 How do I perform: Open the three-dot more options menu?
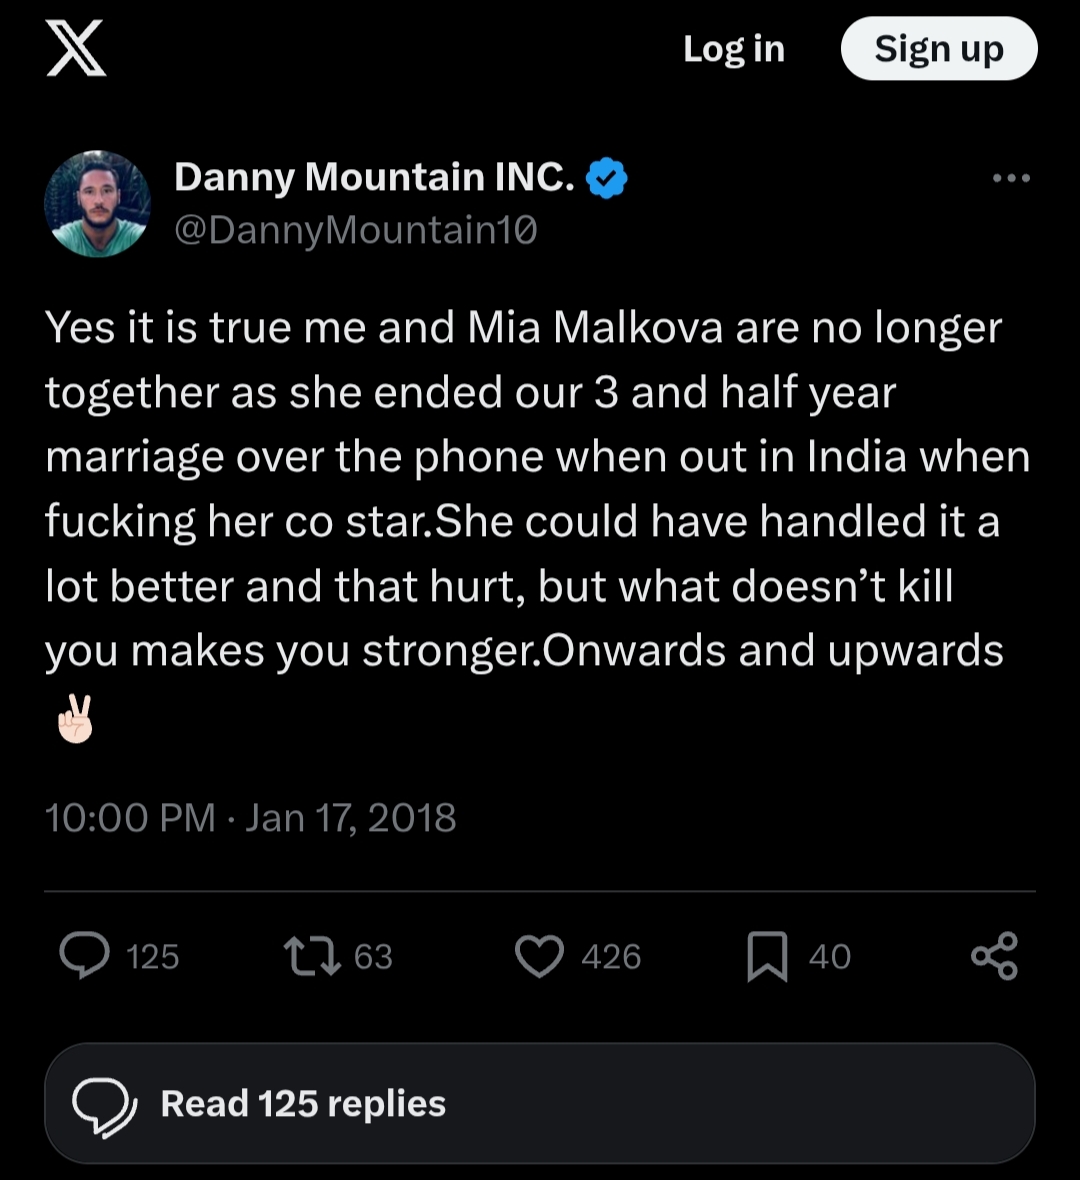[1012, 178]
